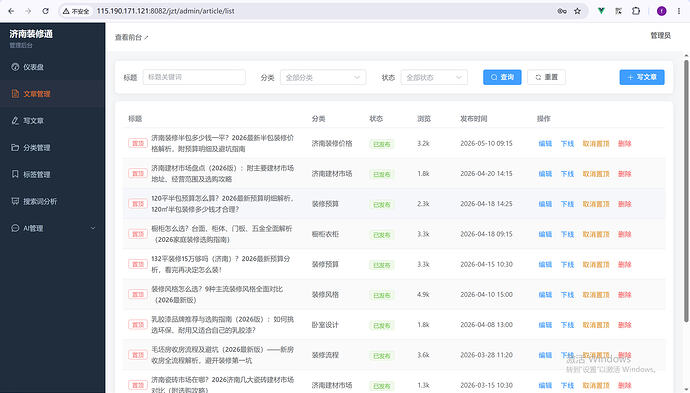Screen dimensions: 690x393
Task: Delete the 乳胶漆品牌推荐 article
Action: [624, 325]
